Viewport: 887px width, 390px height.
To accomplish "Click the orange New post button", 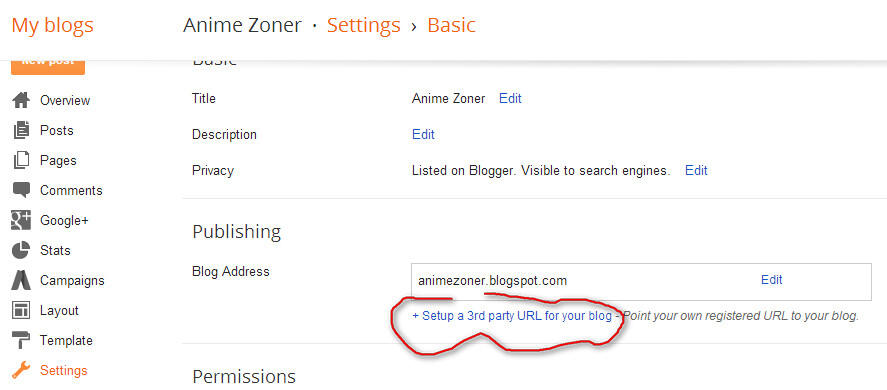I will 48,66.
